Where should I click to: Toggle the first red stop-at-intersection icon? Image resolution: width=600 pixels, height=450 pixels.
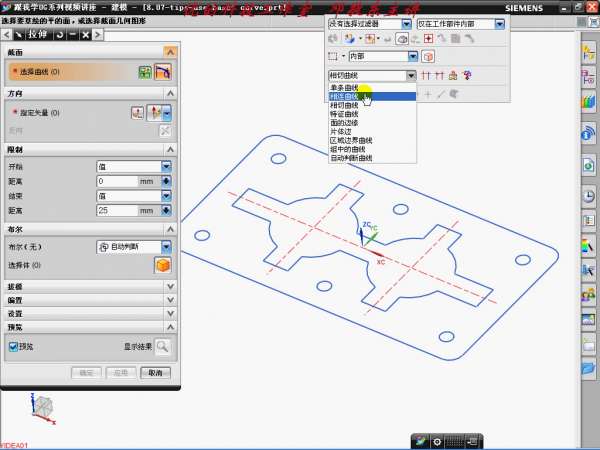pos(426,75)
